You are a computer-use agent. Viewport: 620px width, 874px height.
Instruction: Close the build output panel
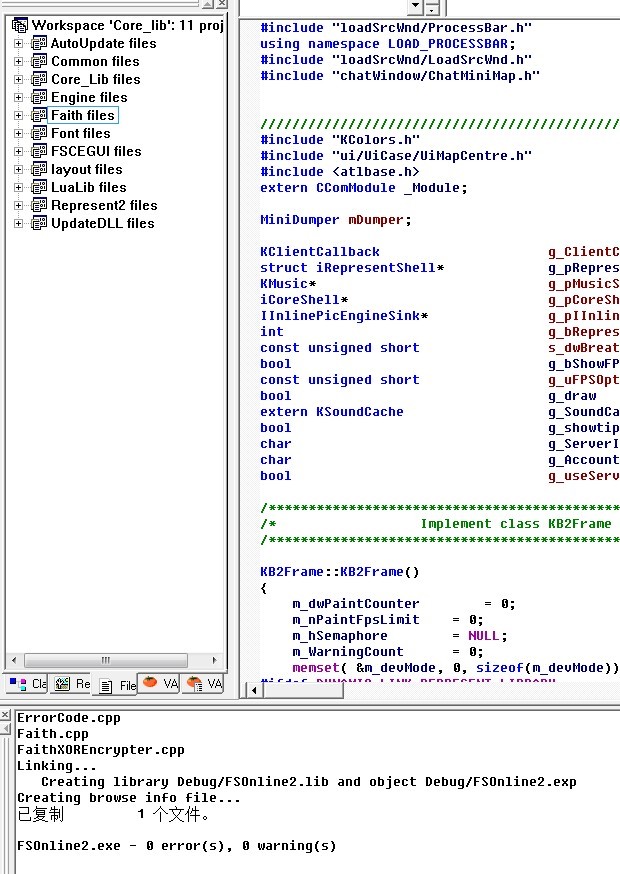tap(6, 716)
